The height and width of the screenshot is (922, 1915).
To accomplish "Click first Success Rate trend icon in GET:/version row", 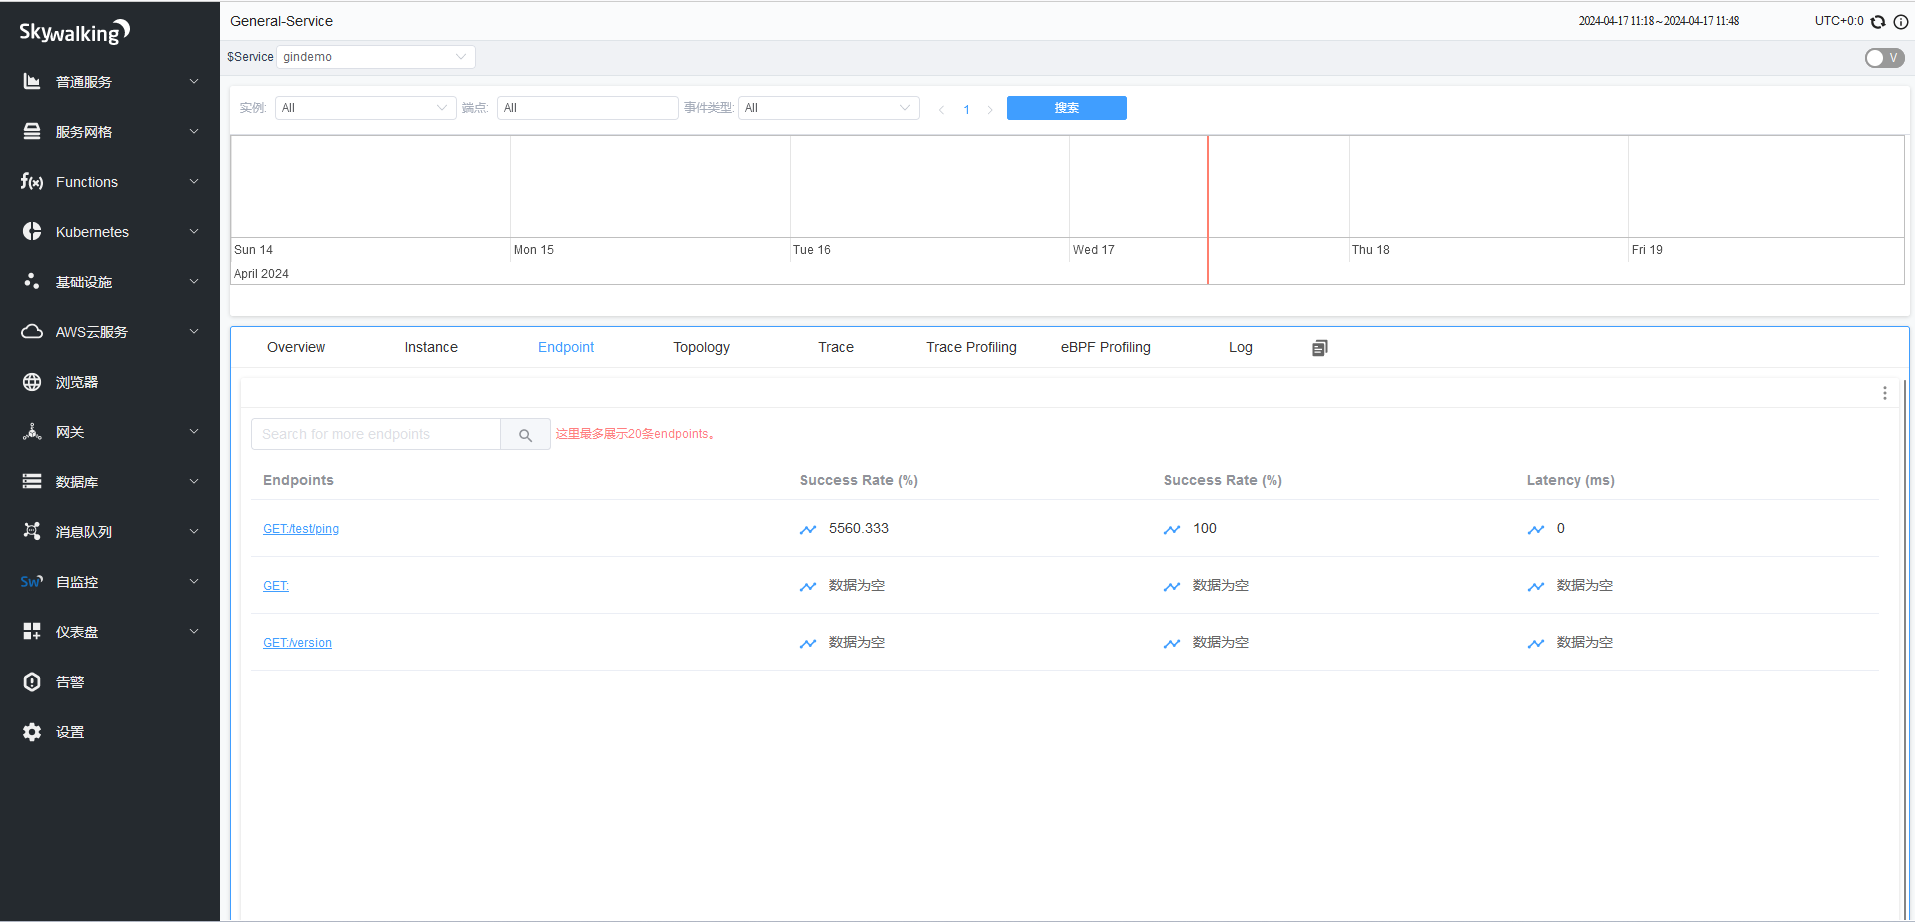I will tap(808, 643).
